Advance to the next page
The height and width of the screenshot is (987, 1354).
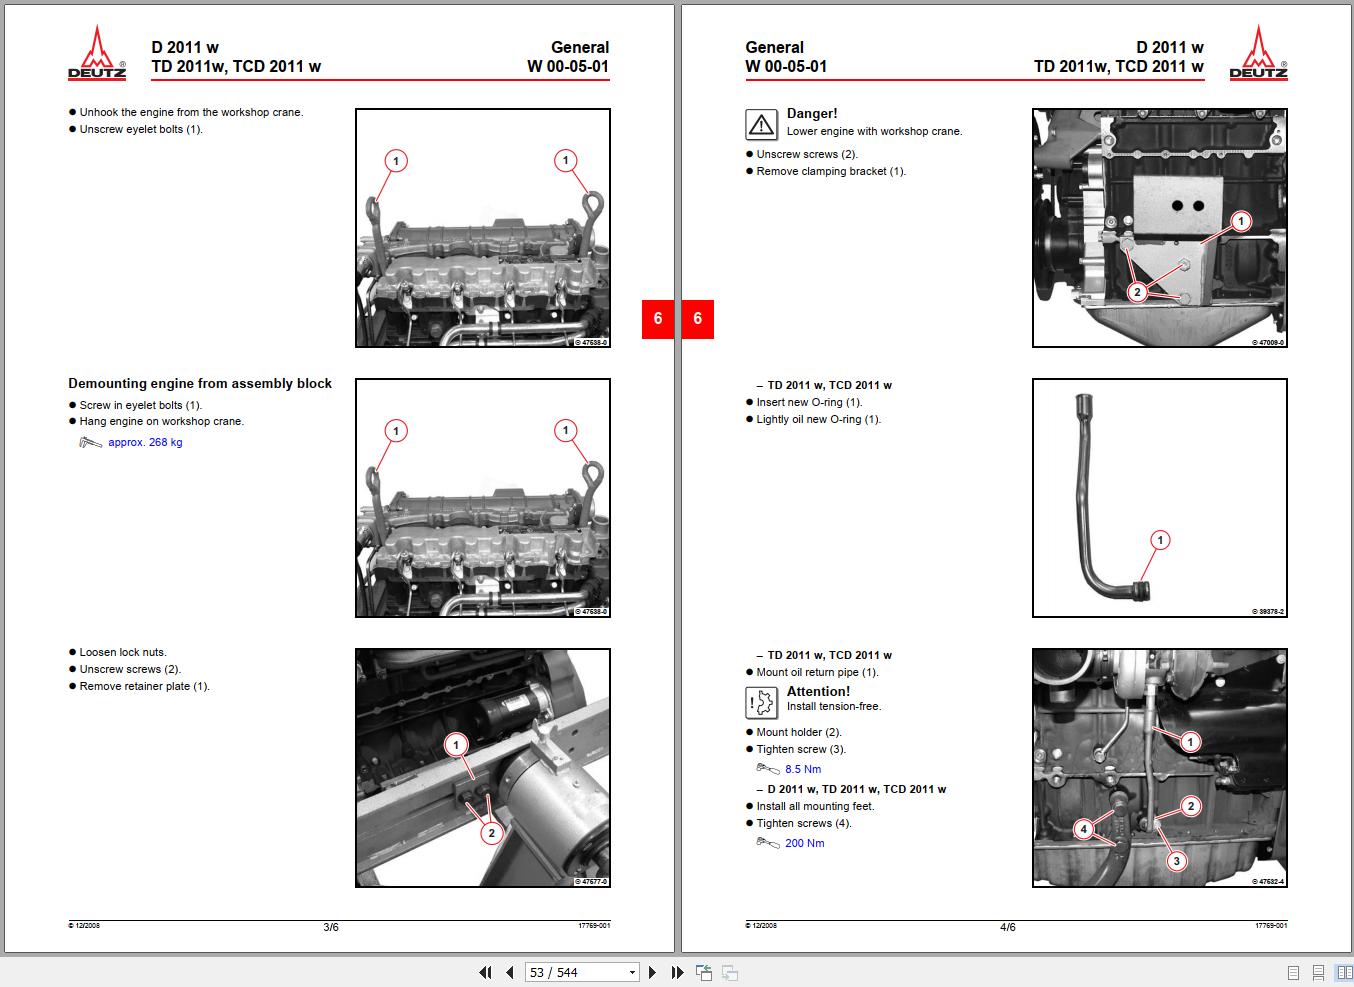[x=653, y=972]
